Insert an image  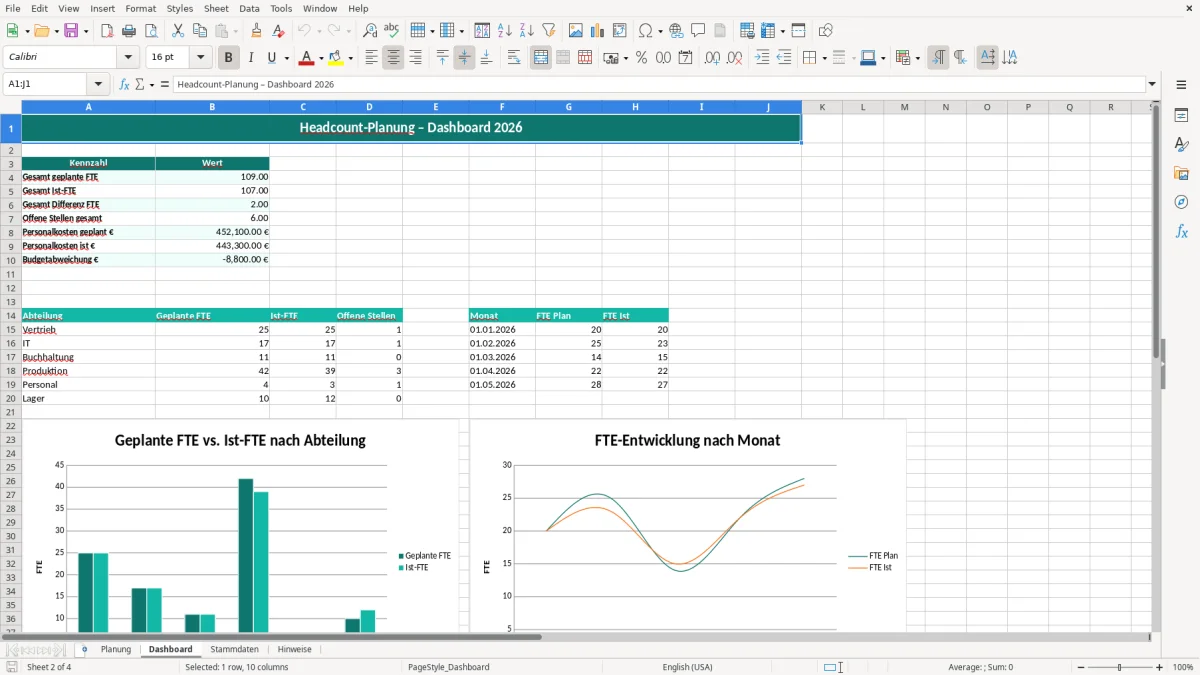575,31
